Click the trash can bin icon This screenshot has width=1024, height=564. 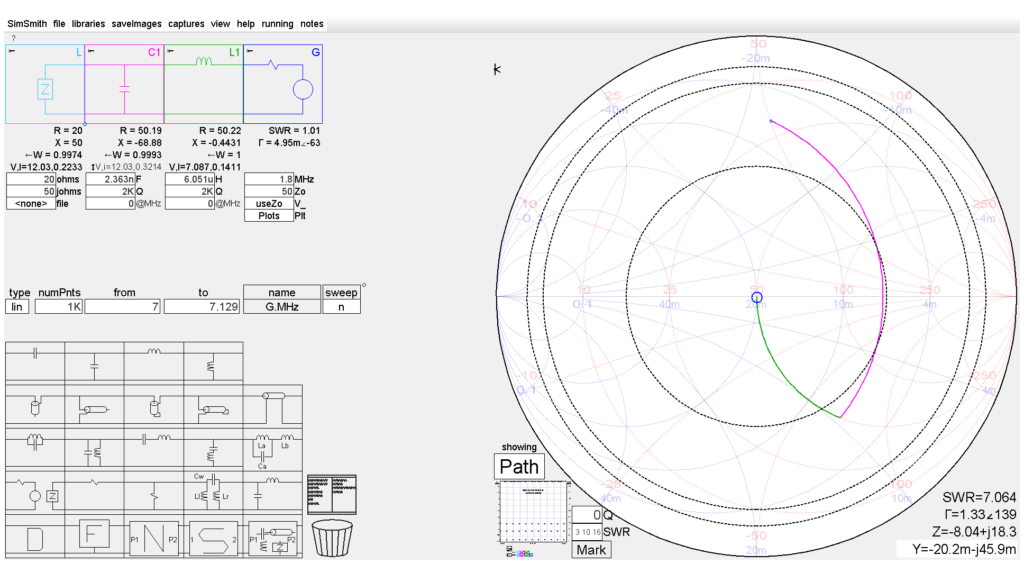332,537
